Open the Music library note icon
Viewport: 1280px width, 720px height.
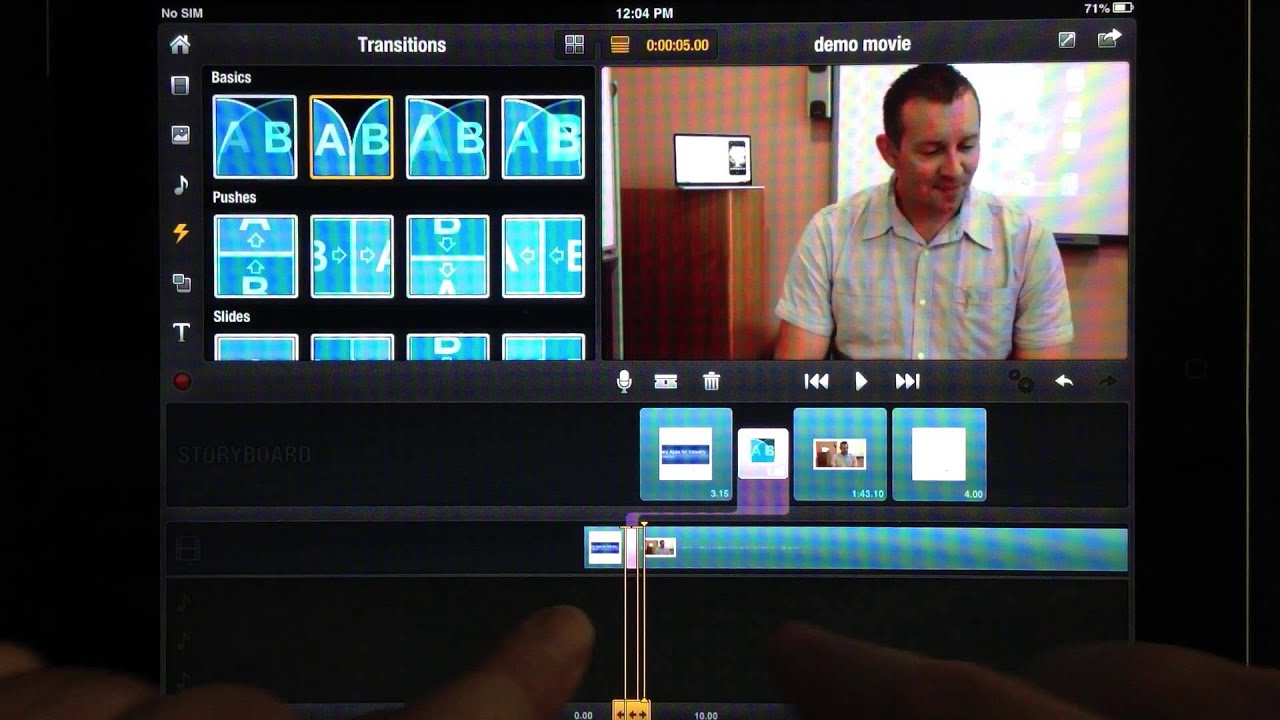[x=180, y=184]
